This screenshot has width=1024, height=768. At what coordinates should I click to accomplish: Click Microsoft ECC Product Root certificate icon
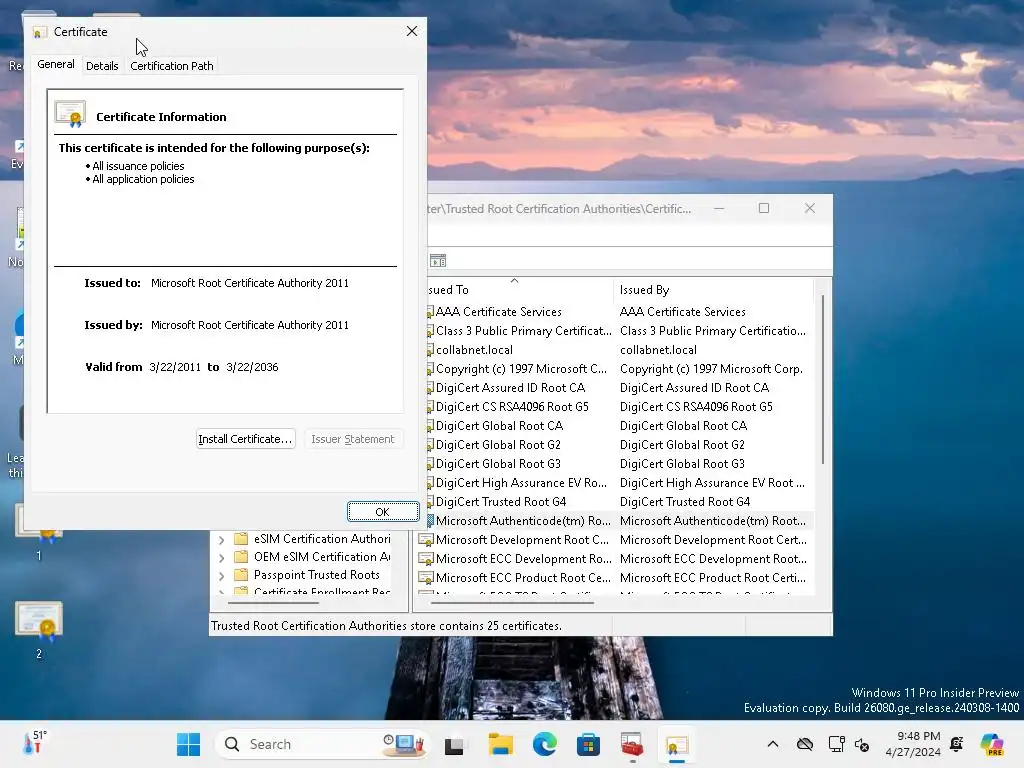coord(426,578)
